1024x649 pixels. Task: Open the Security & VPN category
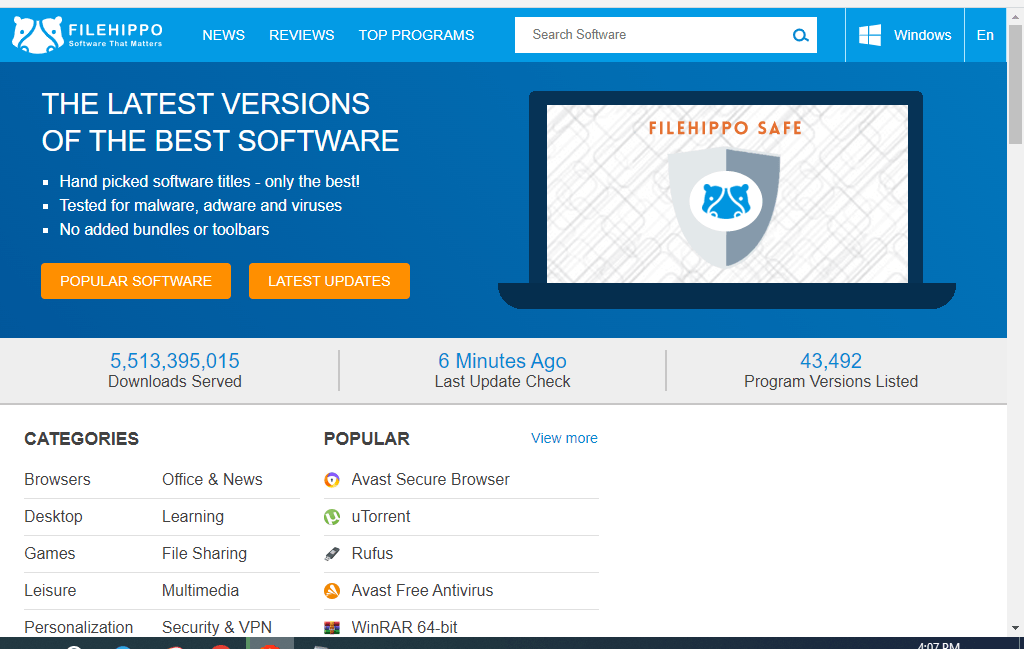click(217, 627)
